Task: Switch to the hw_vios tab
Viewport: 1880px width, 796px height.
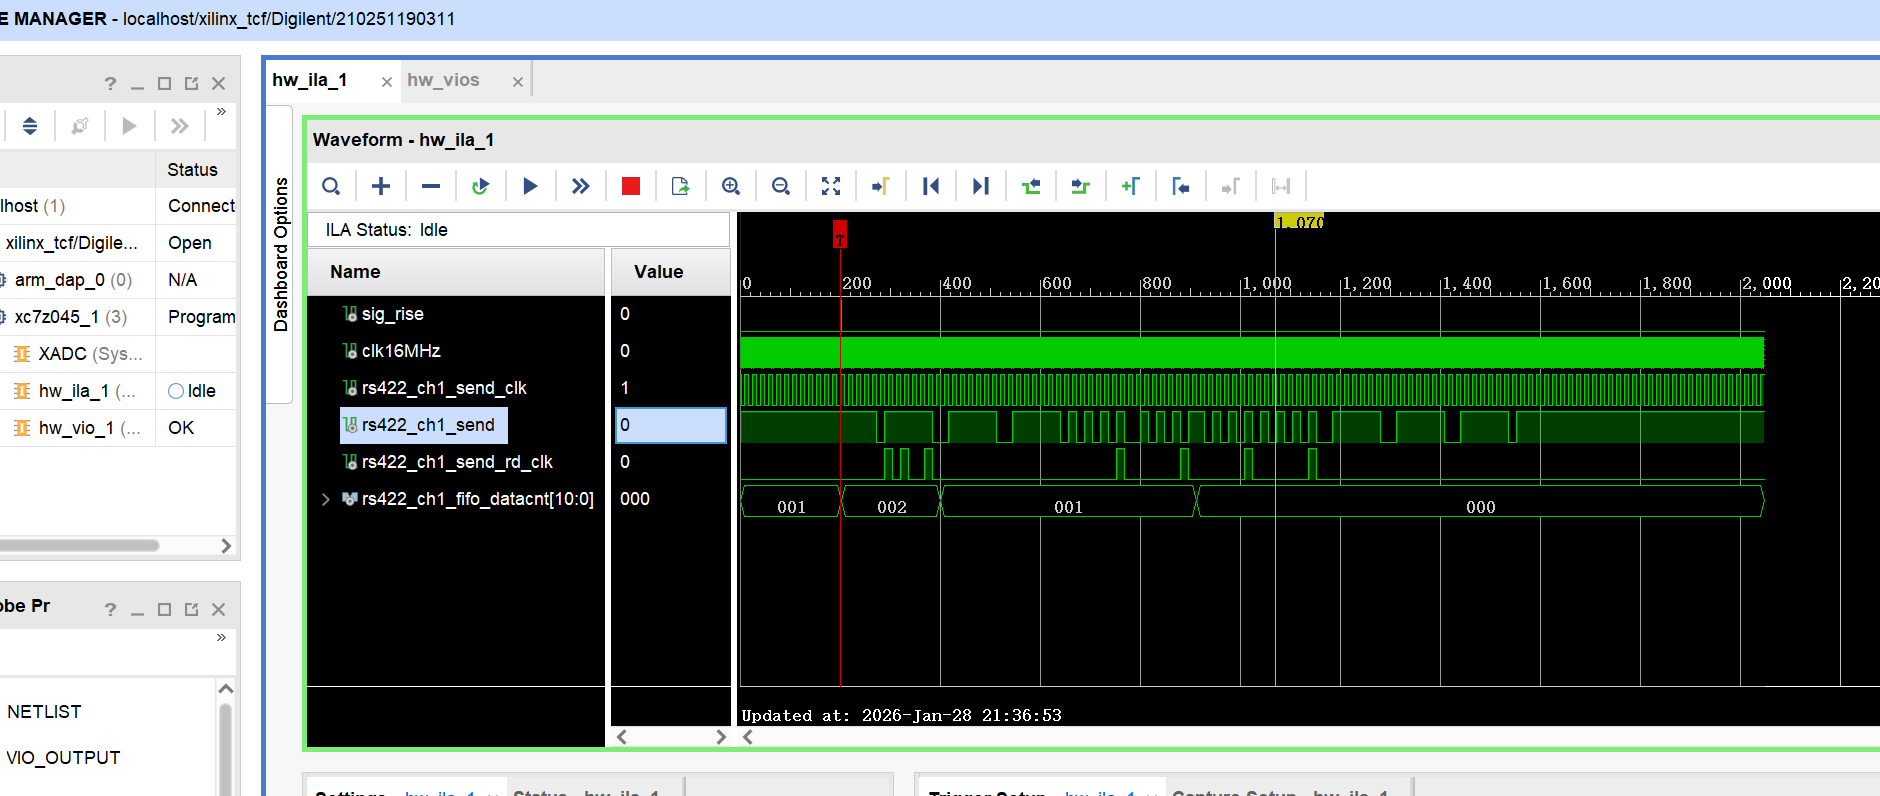Action: pyautogui.click(x=443, y=80)
